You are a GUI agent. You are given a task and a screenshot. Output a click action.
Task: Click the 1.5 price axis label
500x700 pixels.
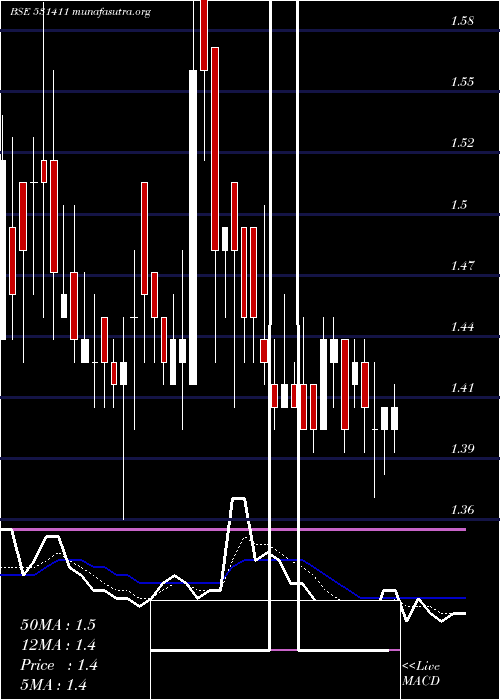[460, 204]
